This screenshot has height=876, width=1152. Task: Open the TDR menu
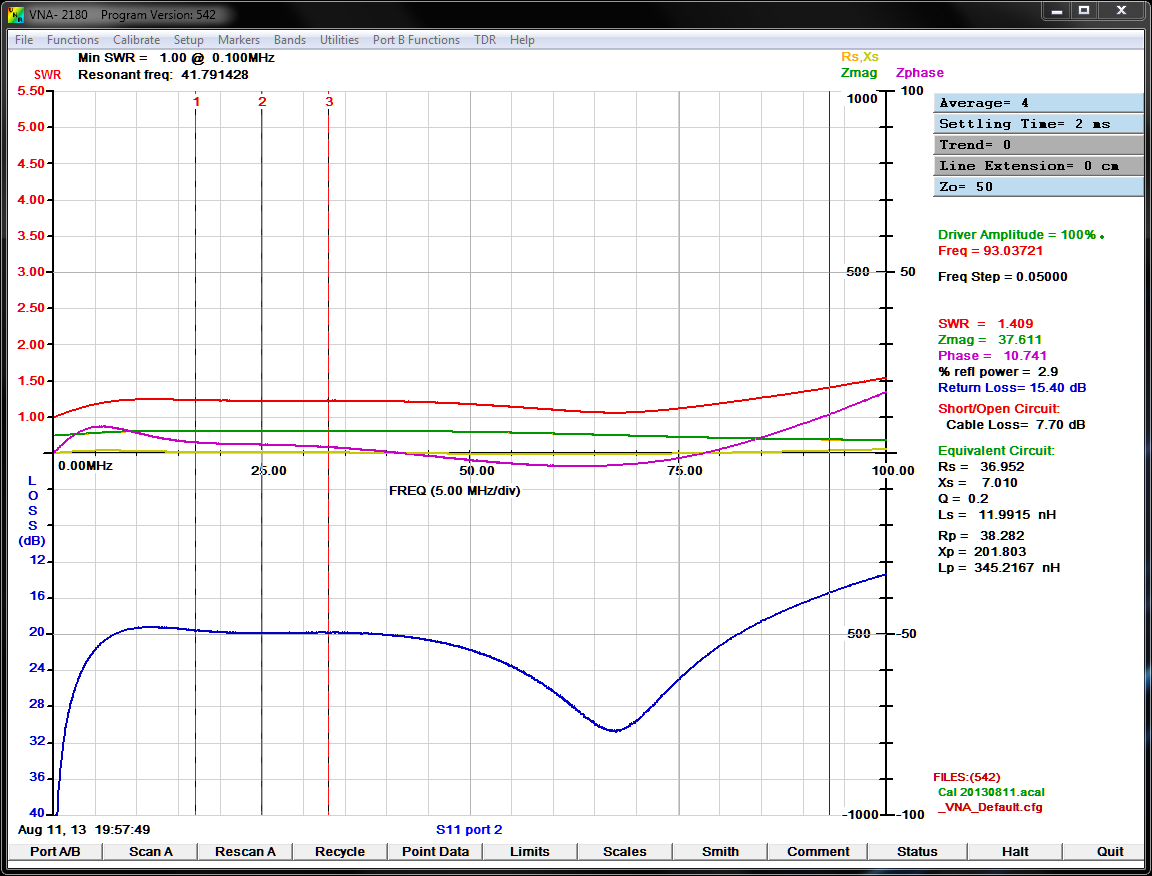coord(485,40)
